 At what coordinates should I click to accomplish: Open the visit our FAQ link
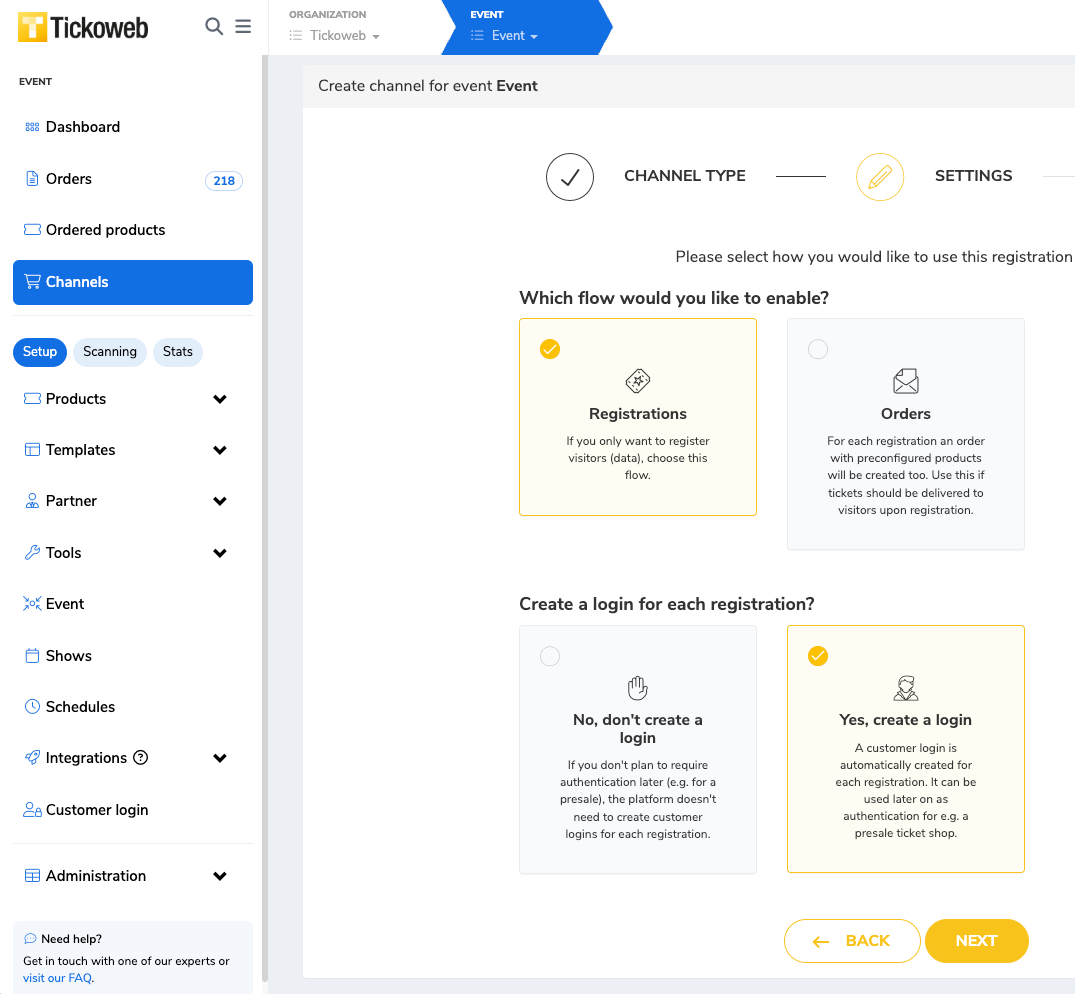[57, 978]
